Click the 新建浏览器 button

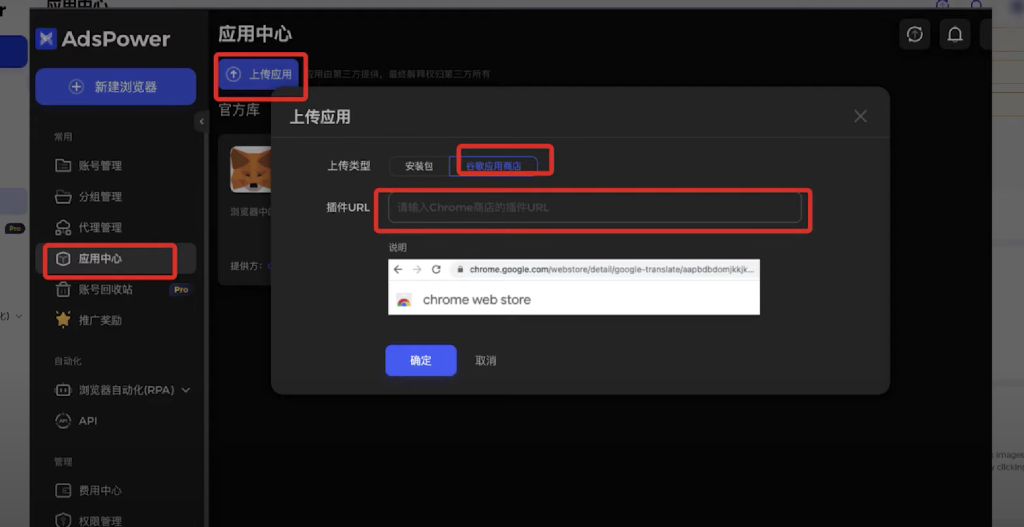[x=116, y=87]
